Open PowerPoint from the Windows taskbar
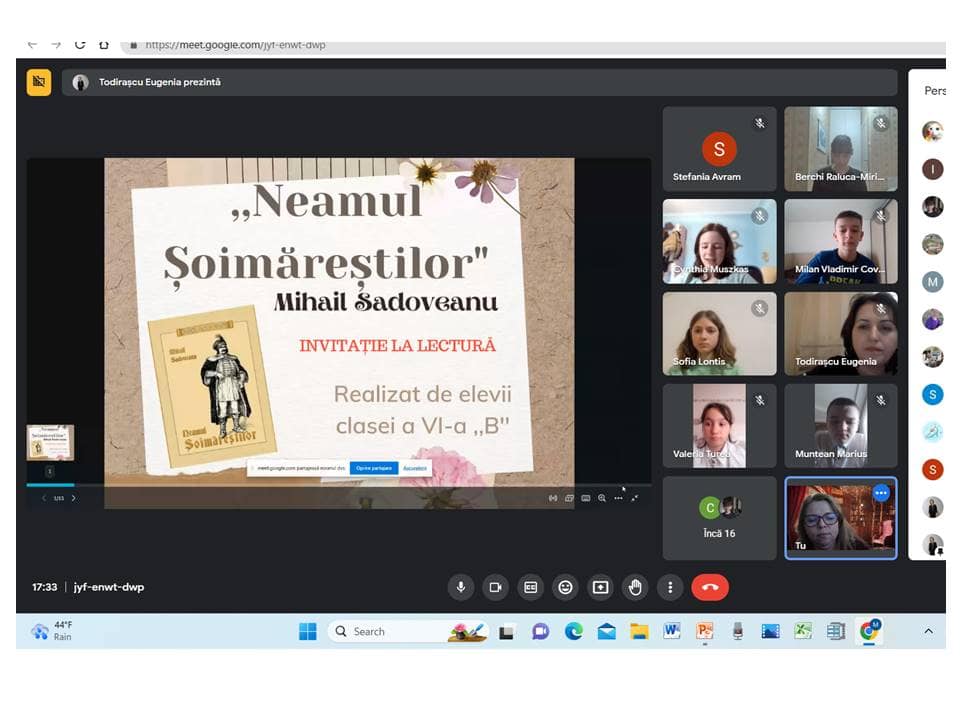This screenshot has height=720, width=960. pyautogui.click(x=705, y=631)
